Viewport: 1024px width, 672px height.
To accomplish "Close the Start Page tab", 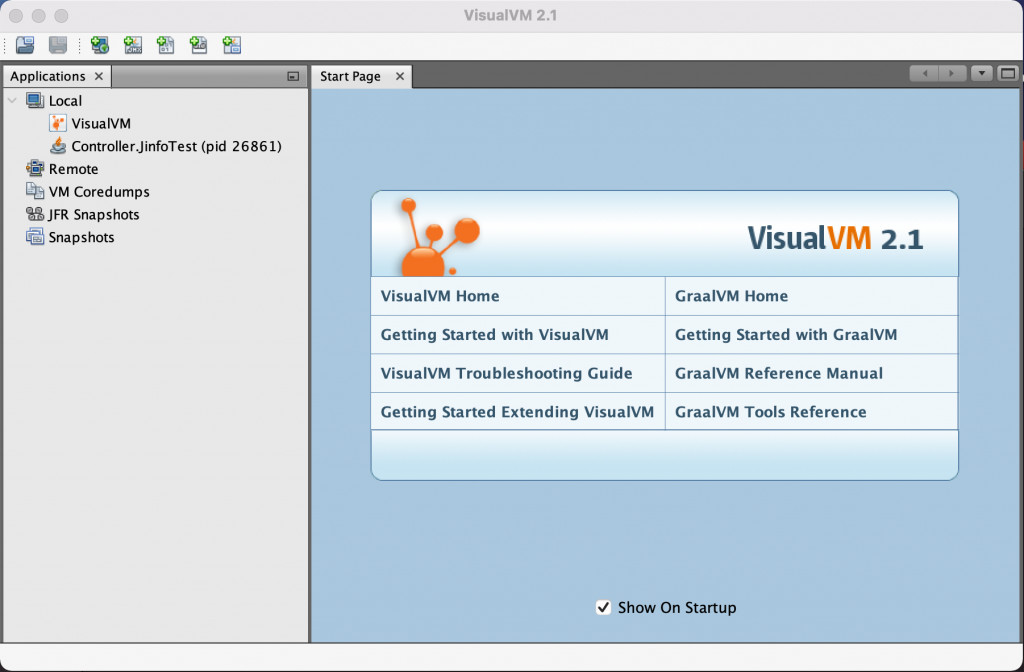I will (x=400, y=76).
